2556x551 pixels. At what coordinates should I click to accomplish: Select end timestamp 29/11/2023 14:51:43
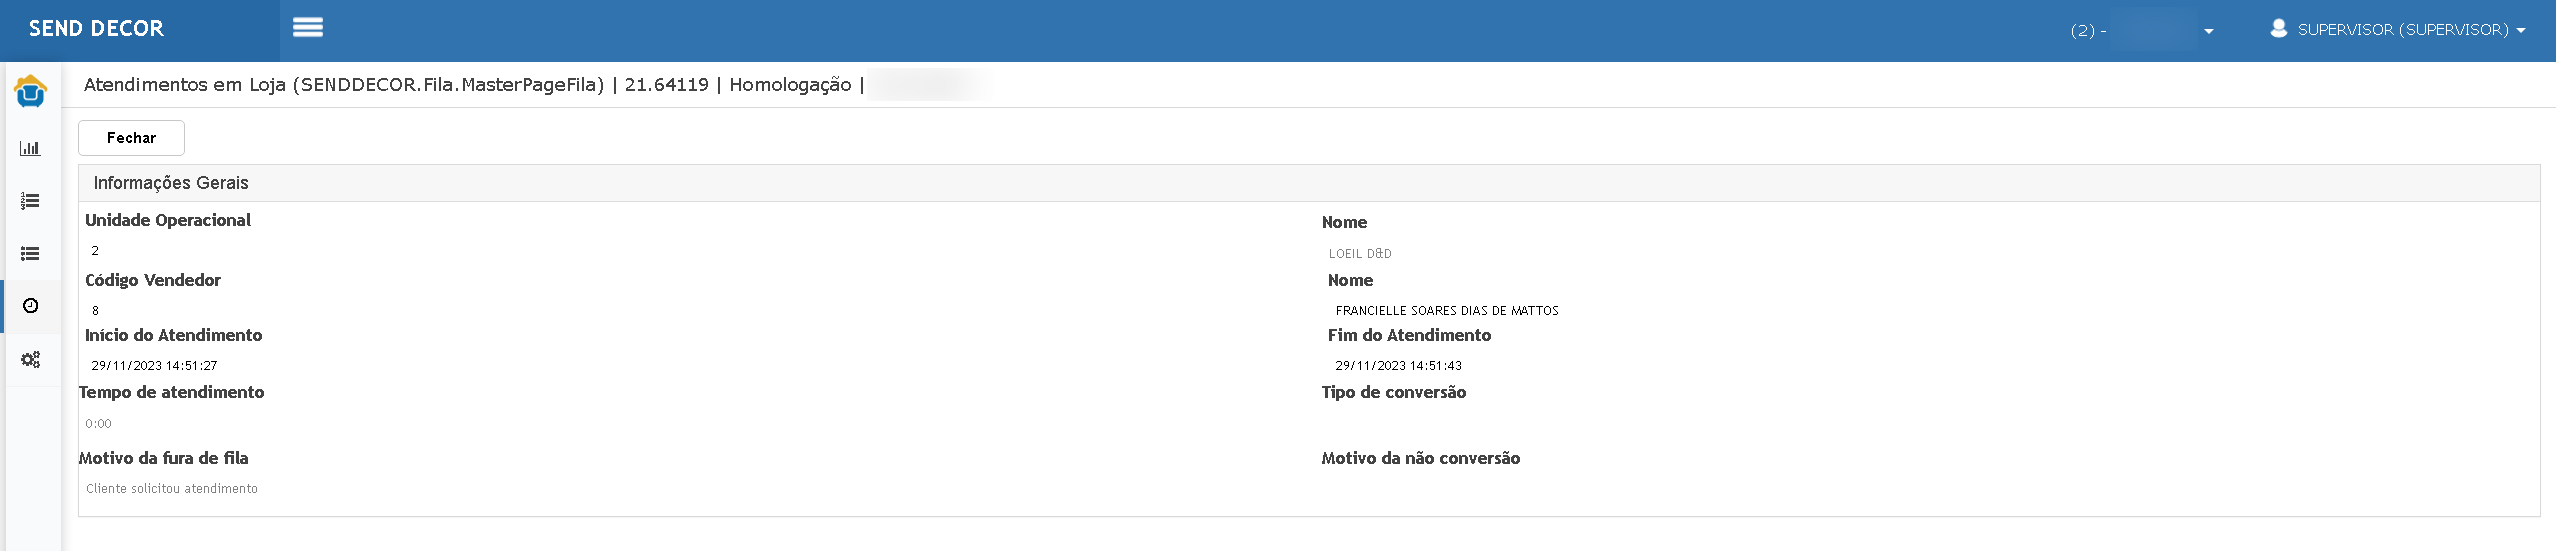[x=1398, y=366]
